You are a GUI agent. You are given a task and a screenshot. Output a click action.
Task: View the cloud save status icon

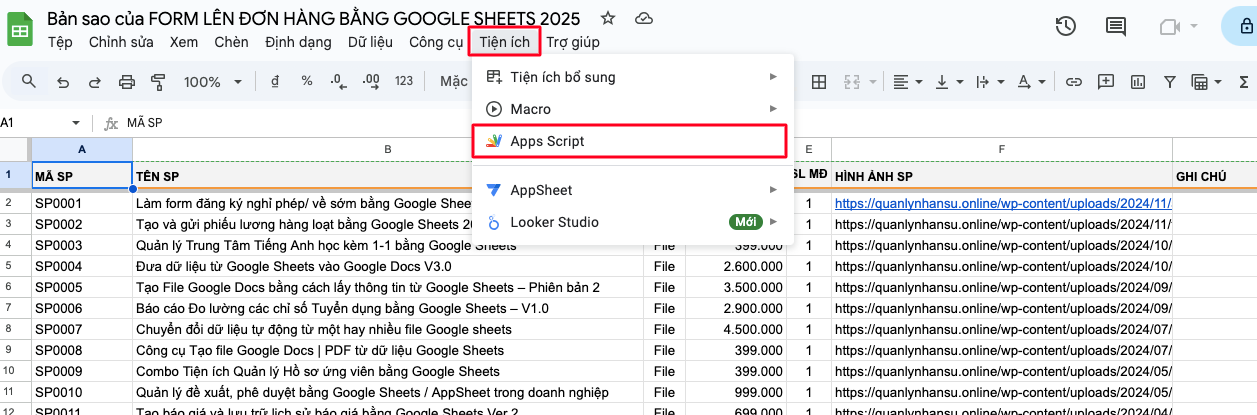coord(645,19)
